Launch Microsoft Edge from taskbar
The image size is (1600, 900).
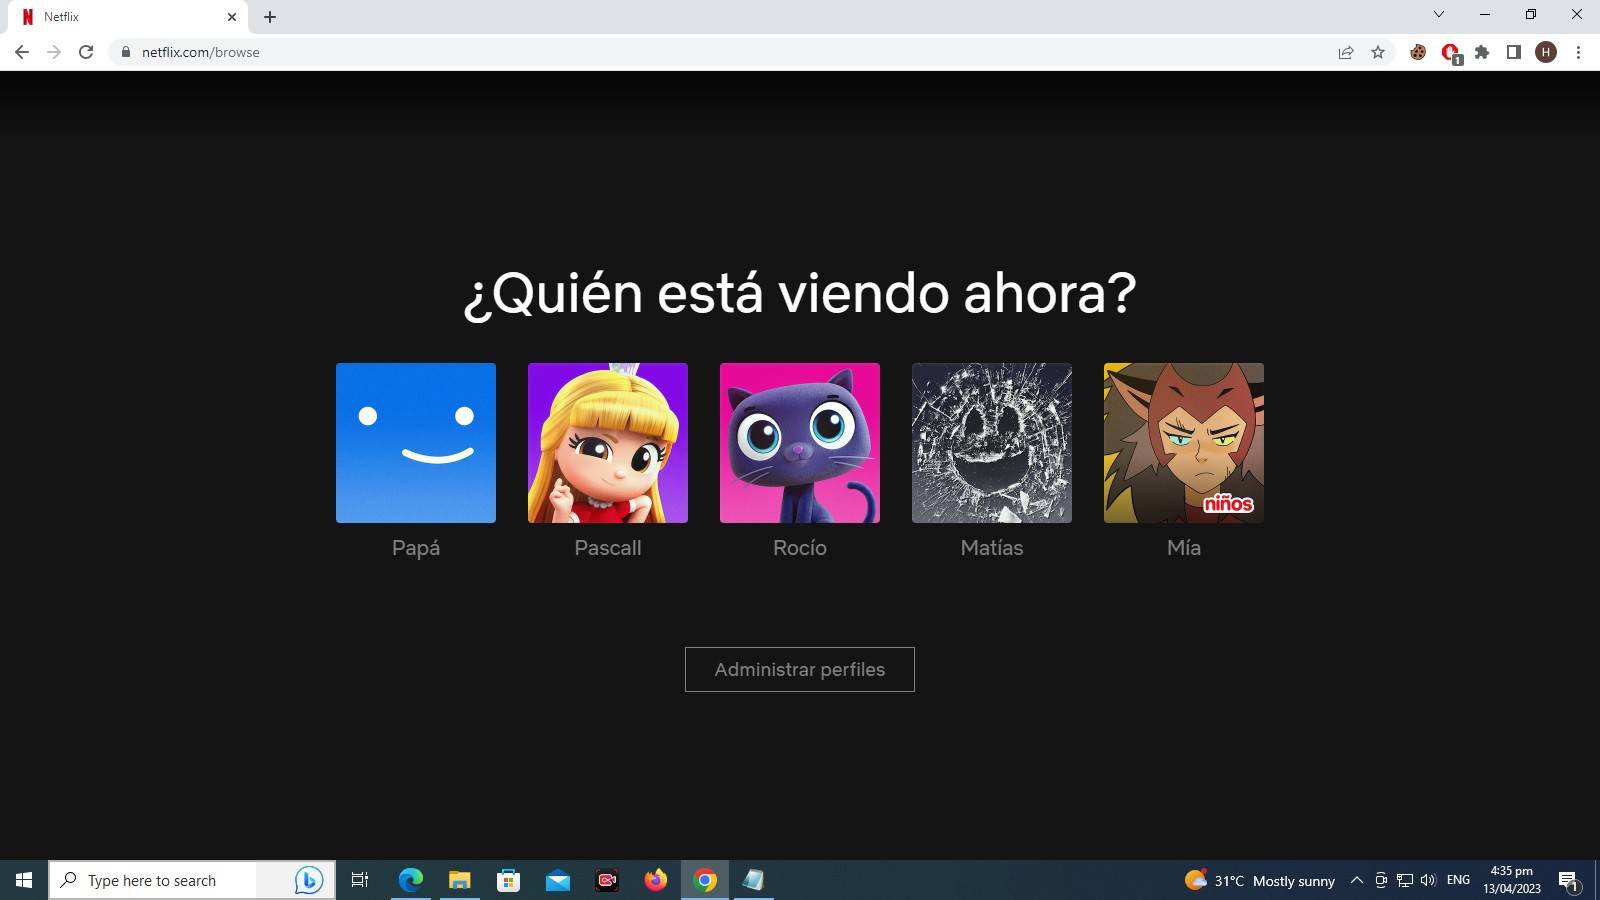tap(411, 880)
